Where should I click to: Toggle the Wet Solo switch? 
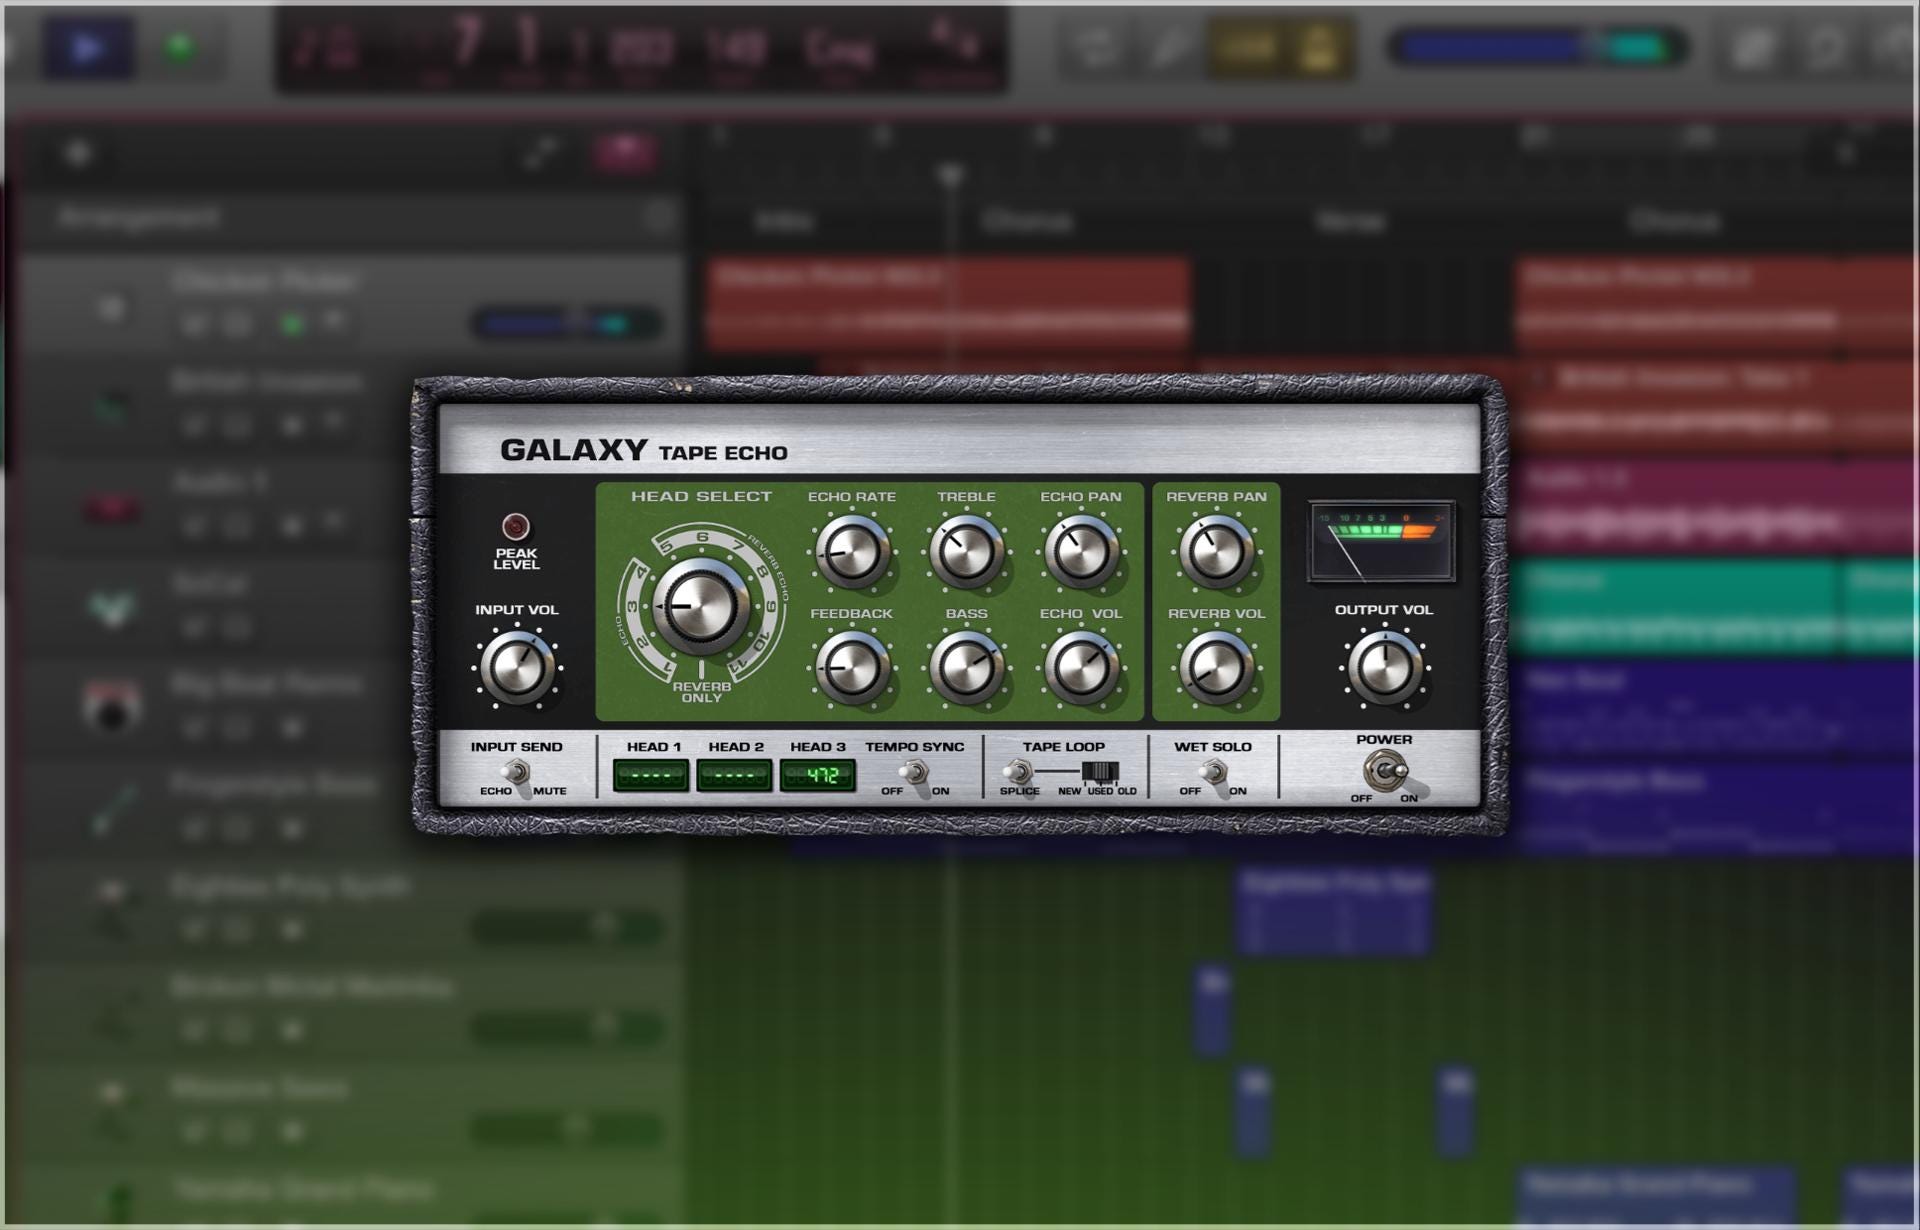pos(1213,773)
